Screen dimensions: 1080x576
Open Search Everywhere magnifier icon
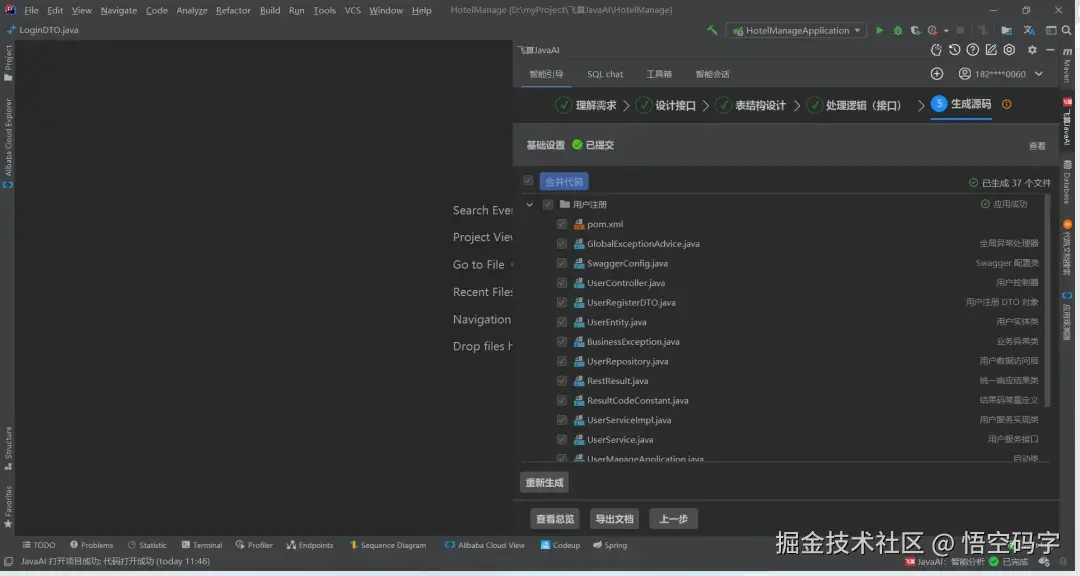[1066, 30]
